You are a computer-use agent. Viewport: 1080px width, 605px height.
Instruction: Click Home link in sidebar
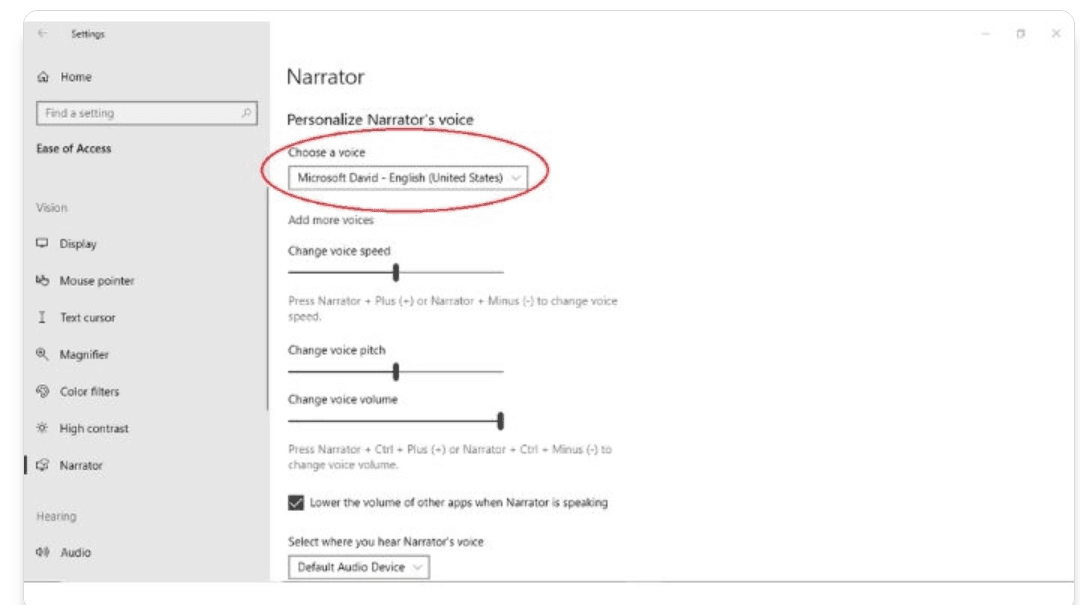tap(76, 76)
